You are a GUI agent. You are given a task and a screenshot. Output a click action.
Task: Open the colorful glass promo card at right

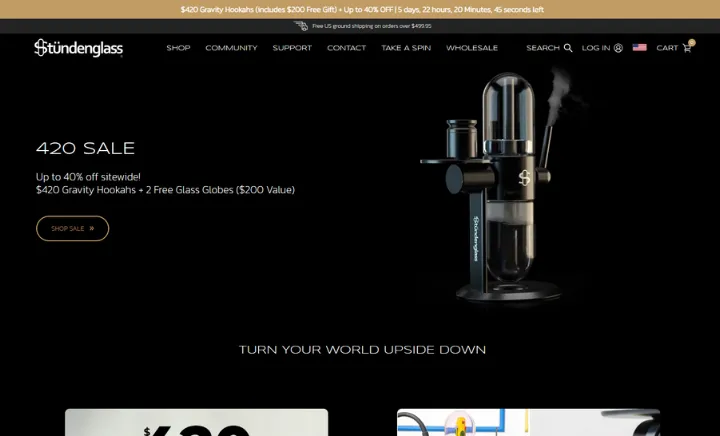pos(529,422)
